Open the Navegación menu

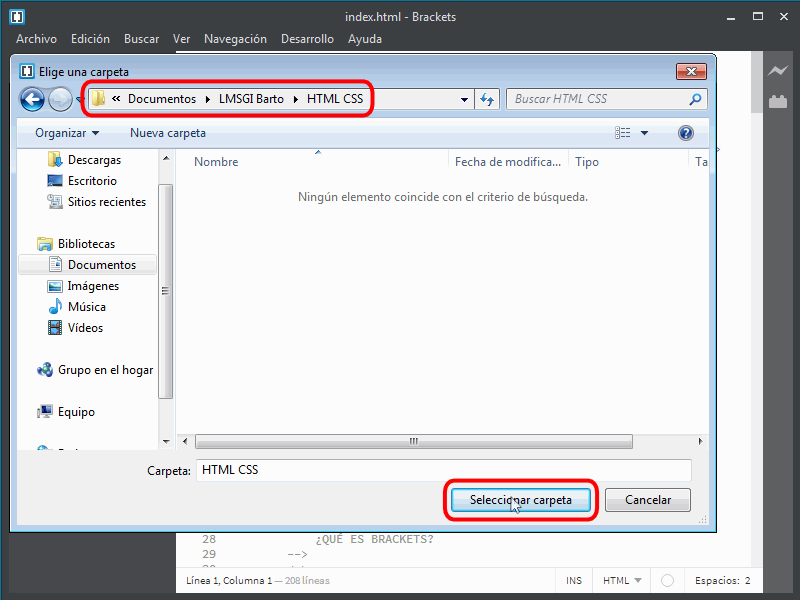[235, 39]
